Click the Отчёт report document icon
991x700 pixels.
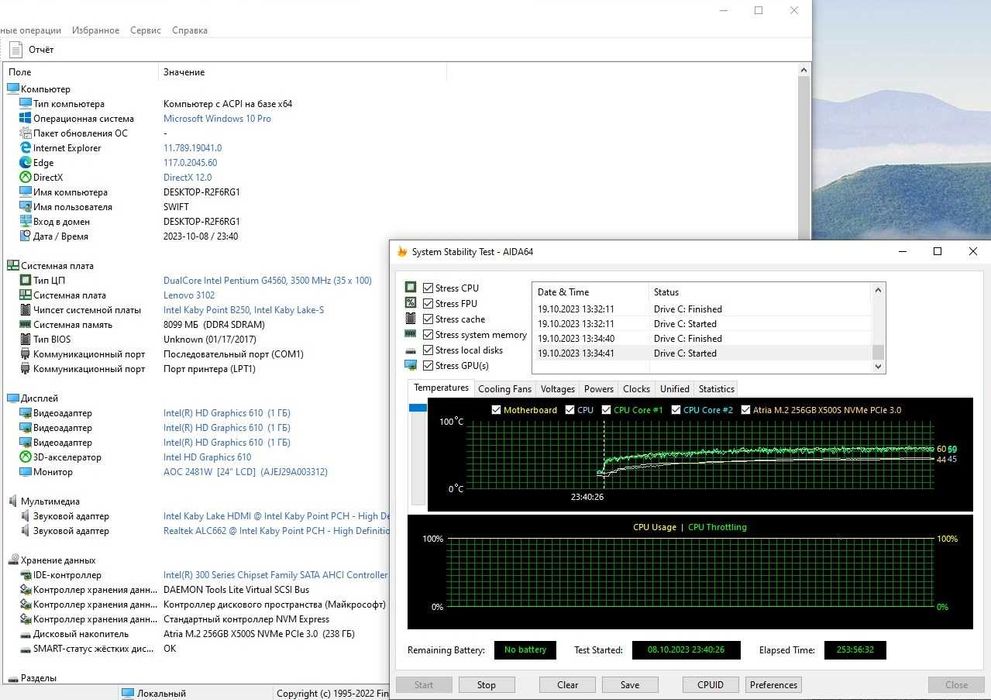[16, 49]
